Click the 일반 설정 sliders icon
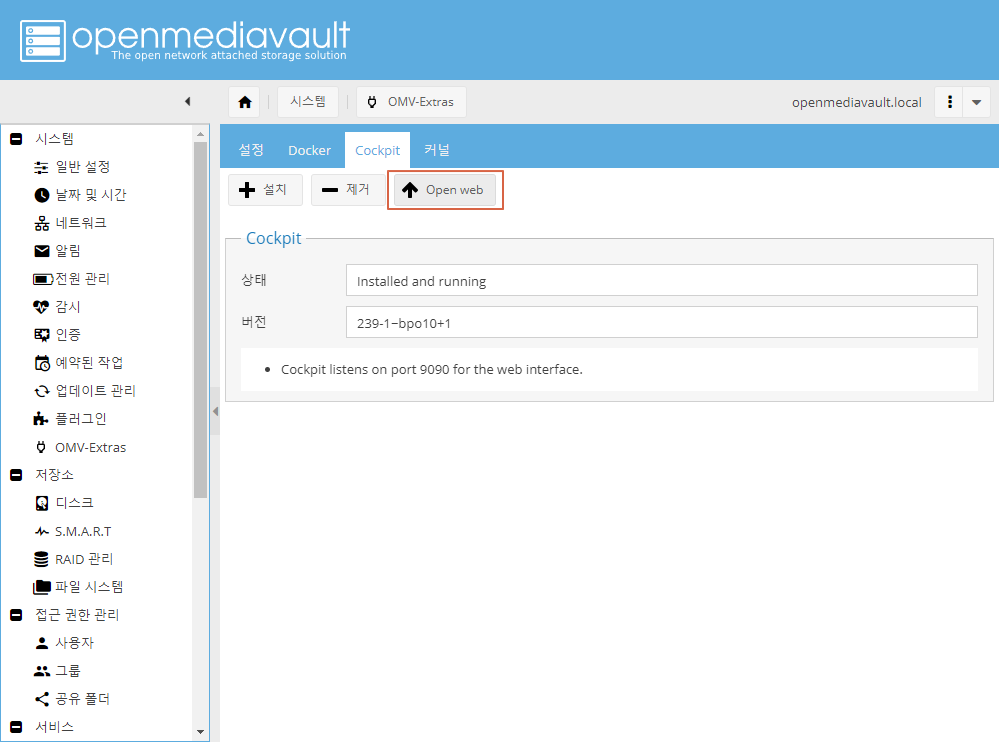This screenshot has height=742, width=999. pos(41,168)
